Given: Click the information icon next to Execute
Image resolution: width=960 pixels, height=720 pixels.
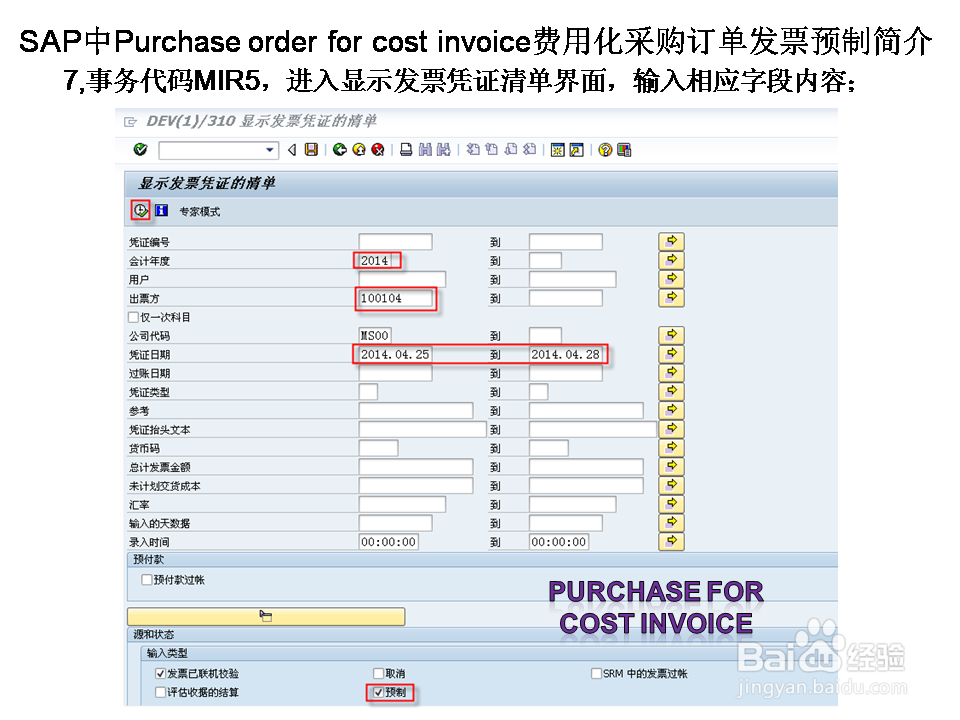Looking at the screenshot, I should pos(161,209).
